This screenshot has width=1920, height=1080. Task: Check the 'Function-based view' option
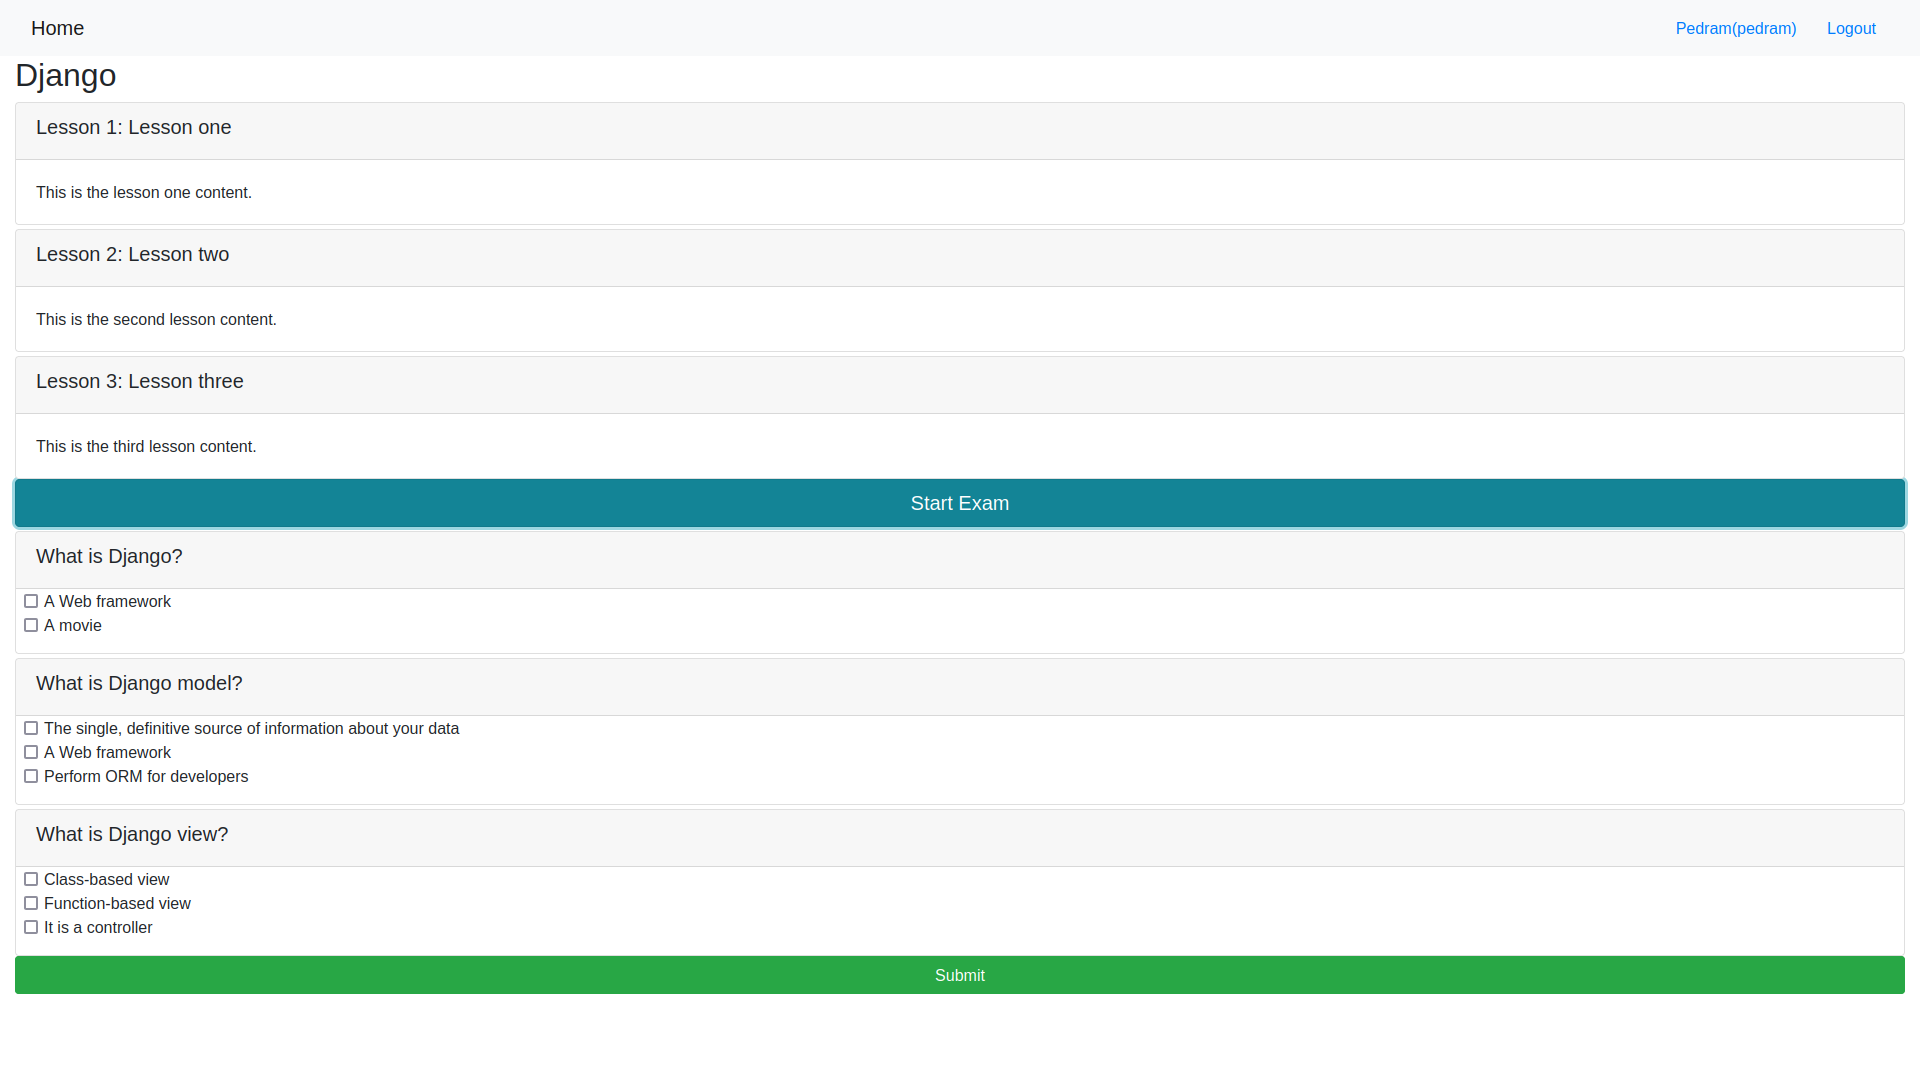[x=31, y=903]
